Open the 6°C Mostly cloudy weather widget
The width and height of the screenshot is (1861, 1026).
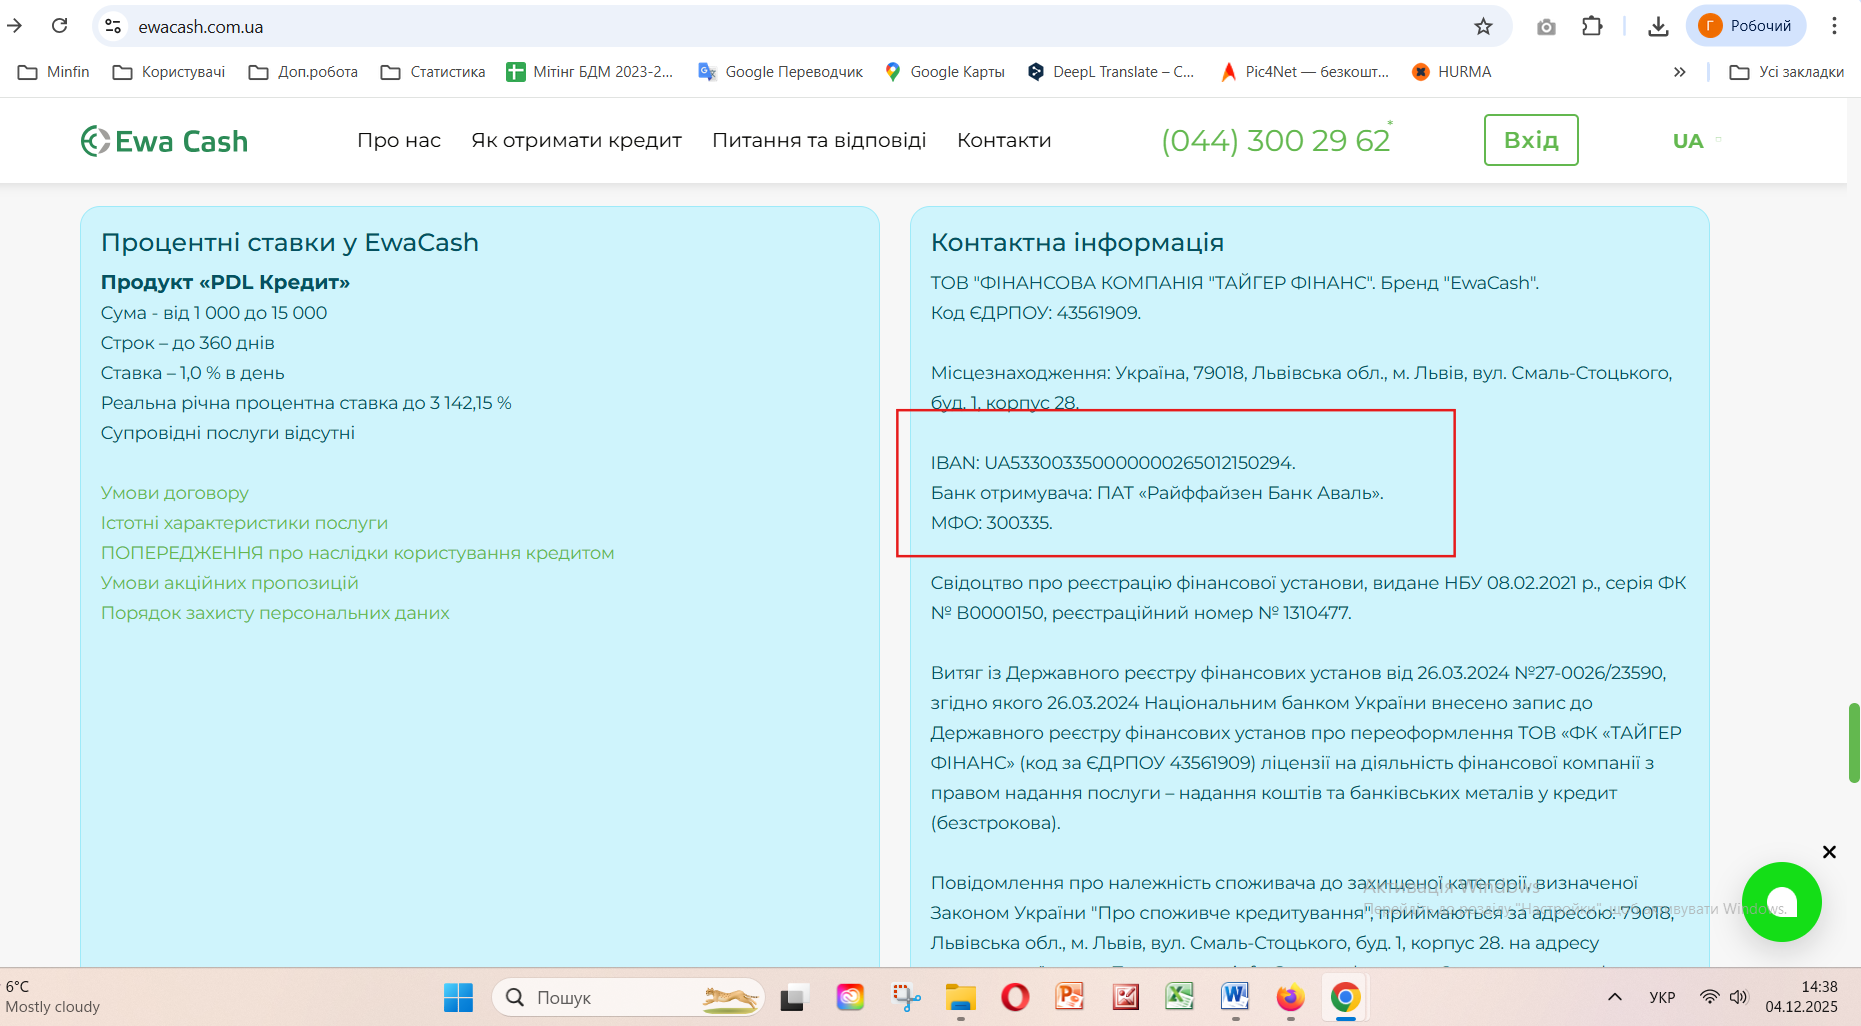pyautogui.click(x=53, y=997)
